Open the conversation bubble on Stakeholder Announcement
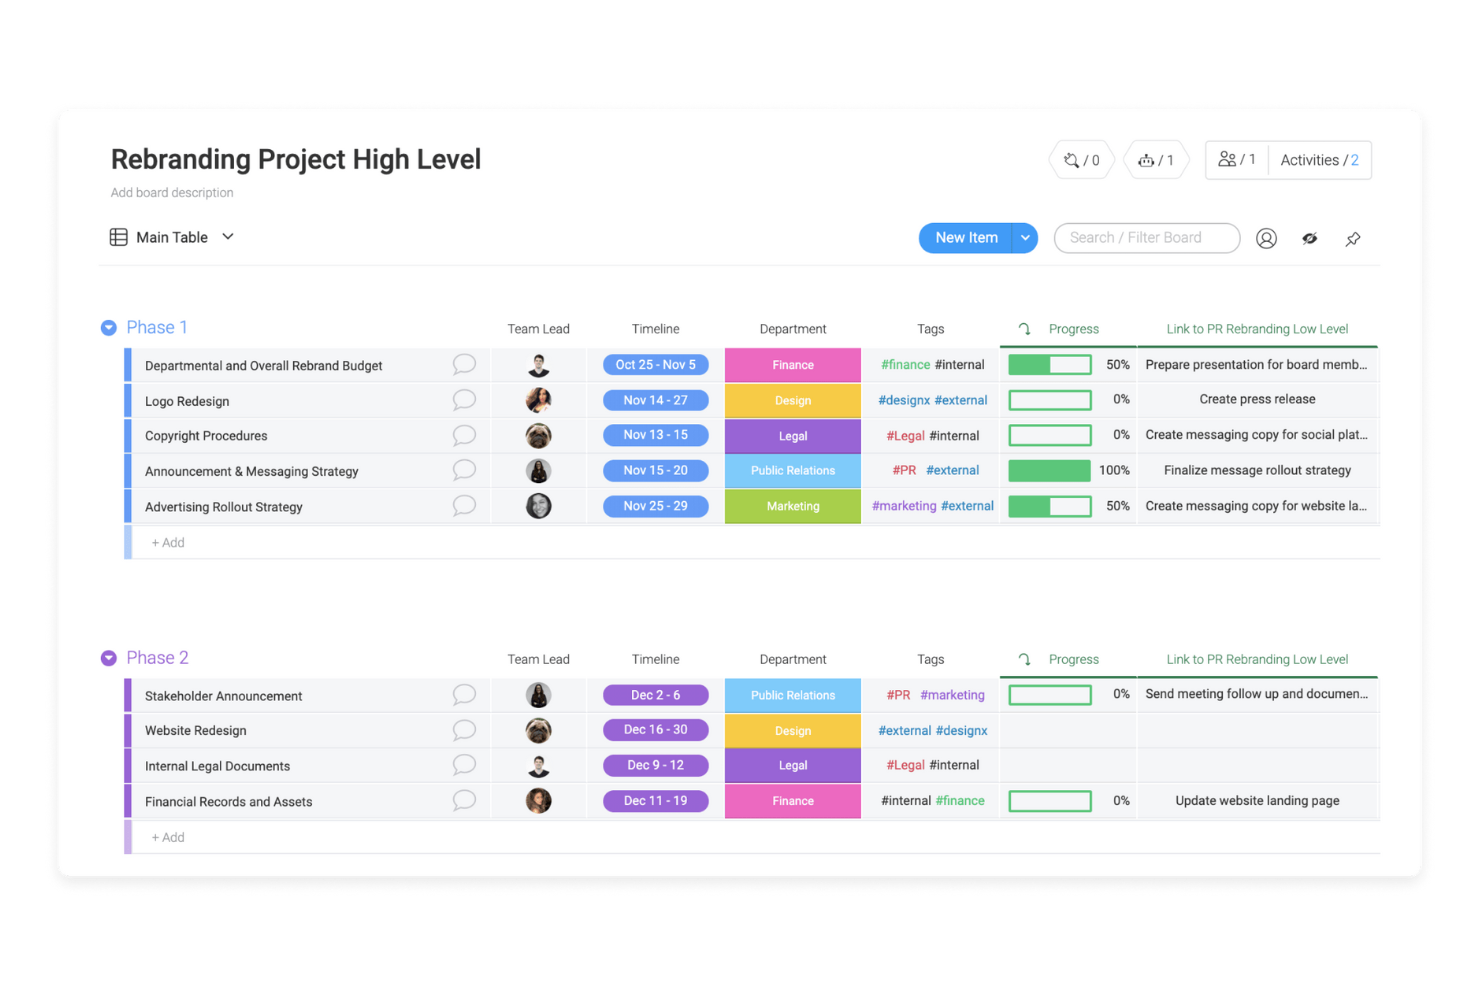The height and width of the screenshot is (987, 1480). pos(463,694)
